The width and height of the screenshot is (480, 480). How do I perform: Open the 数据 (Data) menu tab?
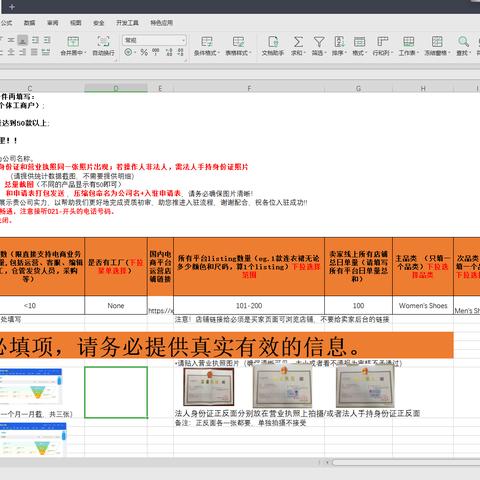(29, 23)
